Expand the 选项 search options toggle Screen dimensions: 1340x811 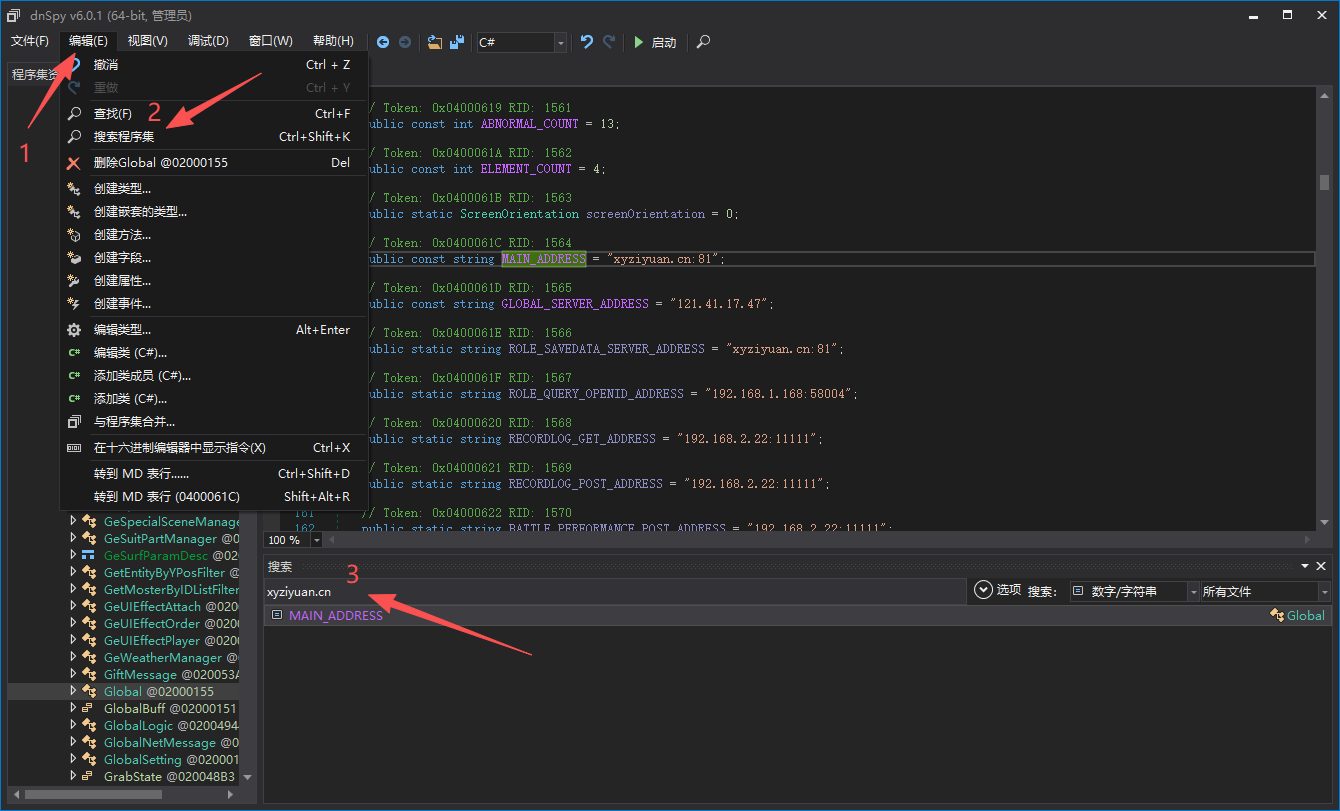982,590
